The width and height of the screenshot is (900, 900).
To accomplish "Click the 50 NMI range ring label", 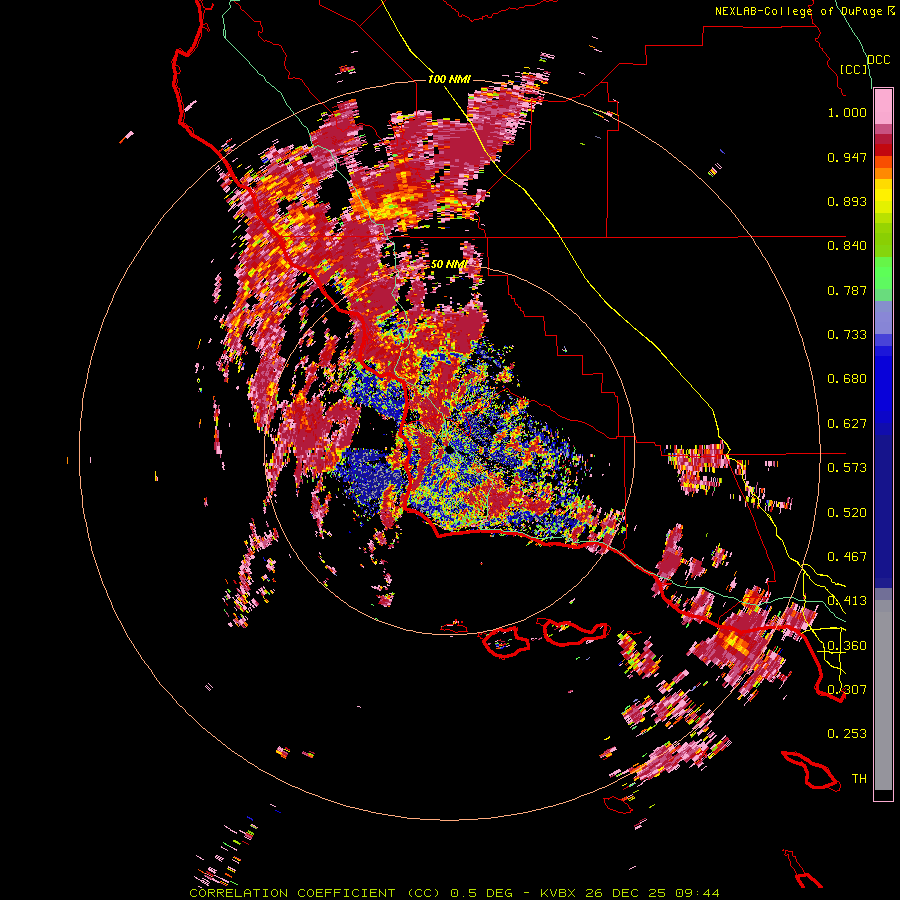I will pos(448,264).
